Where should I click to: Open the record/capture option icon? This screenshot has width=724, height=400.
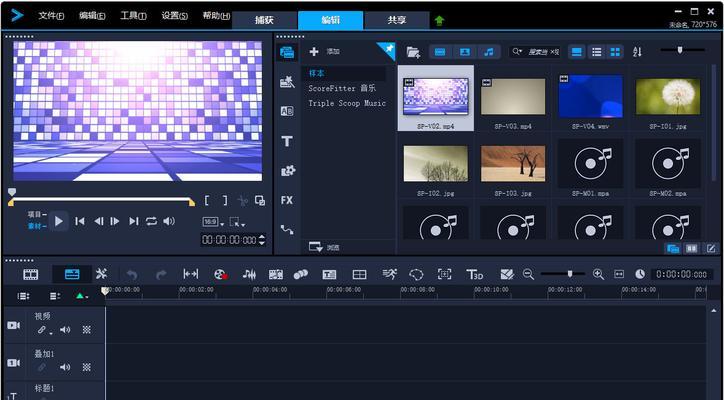point(221,274)
